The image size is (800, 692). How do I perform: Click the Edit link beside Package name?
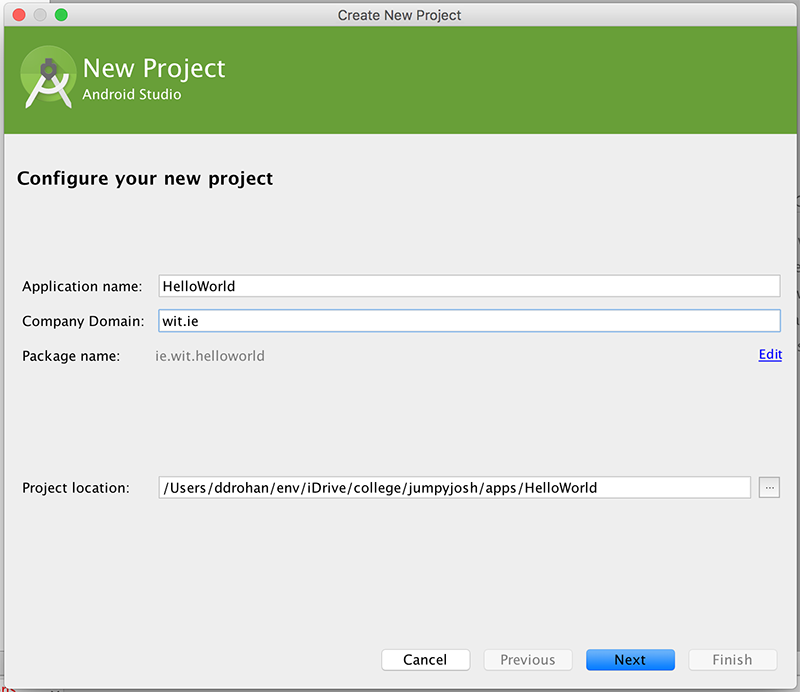(769, 355)
